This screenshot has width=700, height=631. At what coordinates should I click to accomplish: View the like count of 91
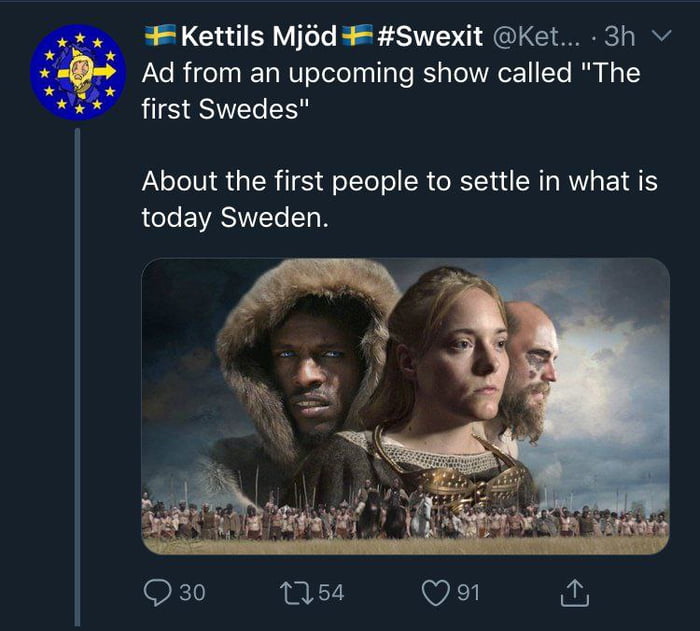[x=468, y=593]
